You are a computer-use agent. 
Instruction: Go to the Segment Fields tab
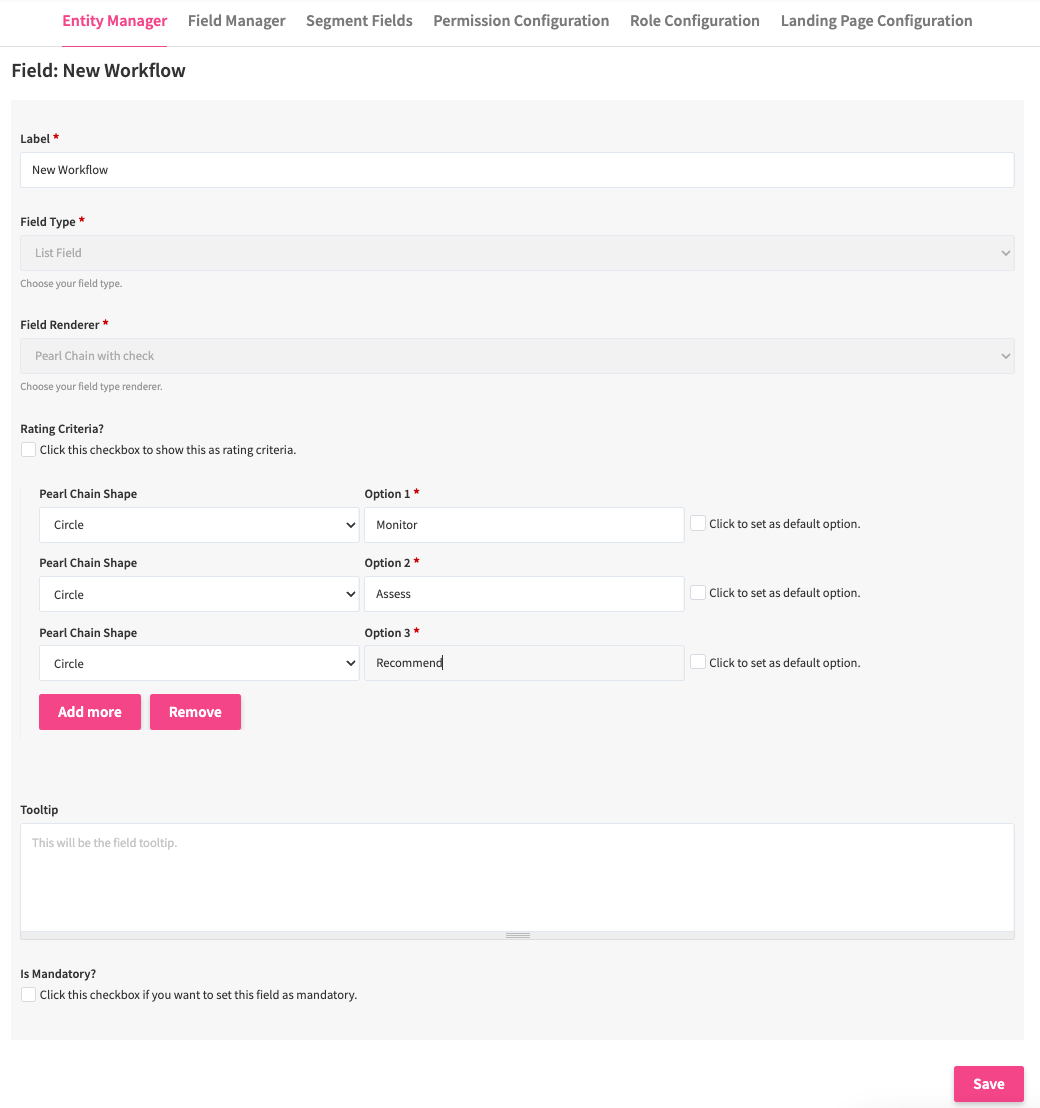[x=359, y=21]
